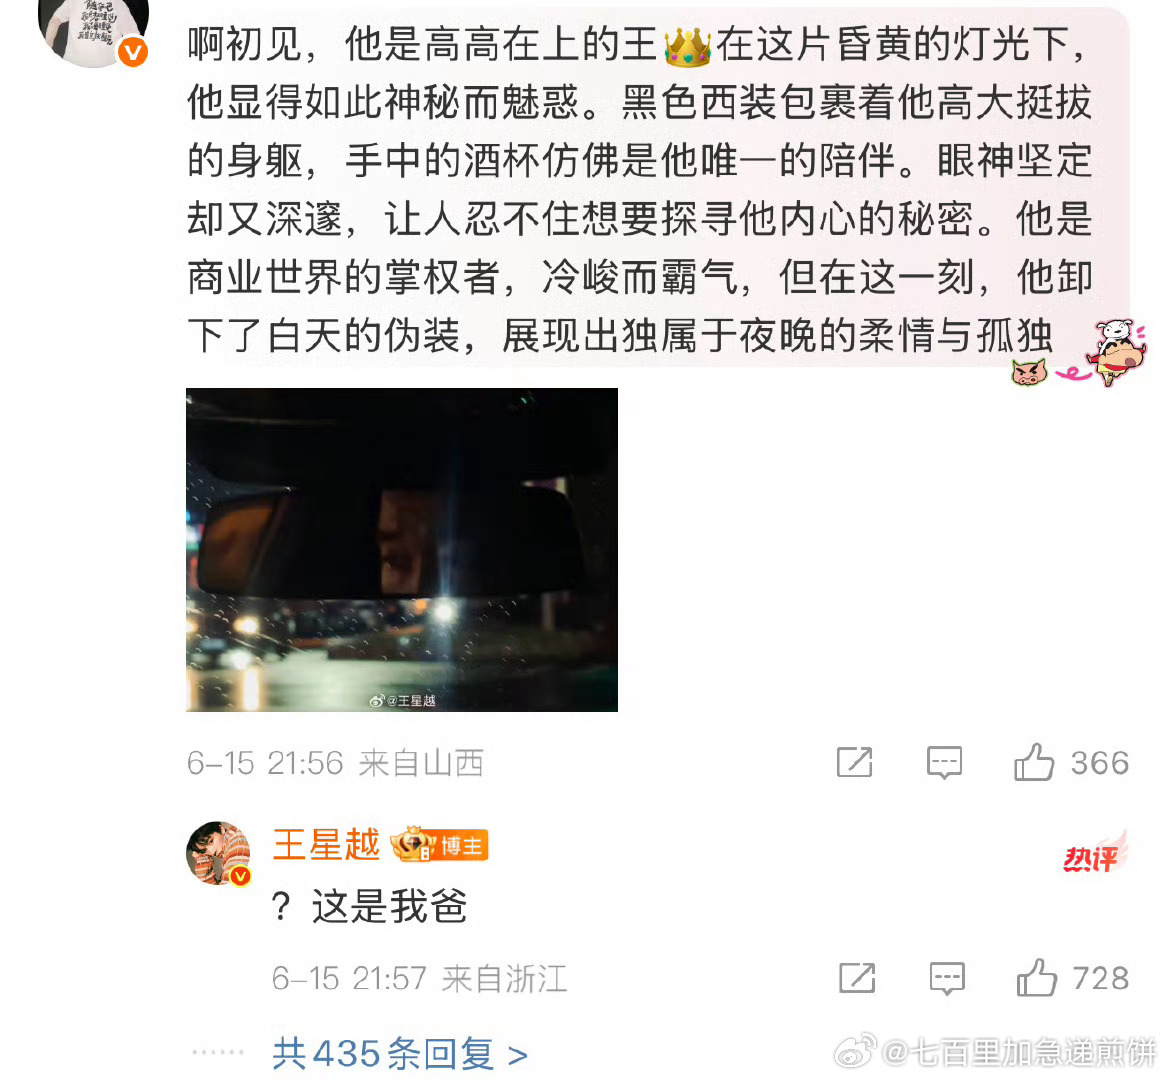Tap share icon on the 21:56 comment

[854, 762]
